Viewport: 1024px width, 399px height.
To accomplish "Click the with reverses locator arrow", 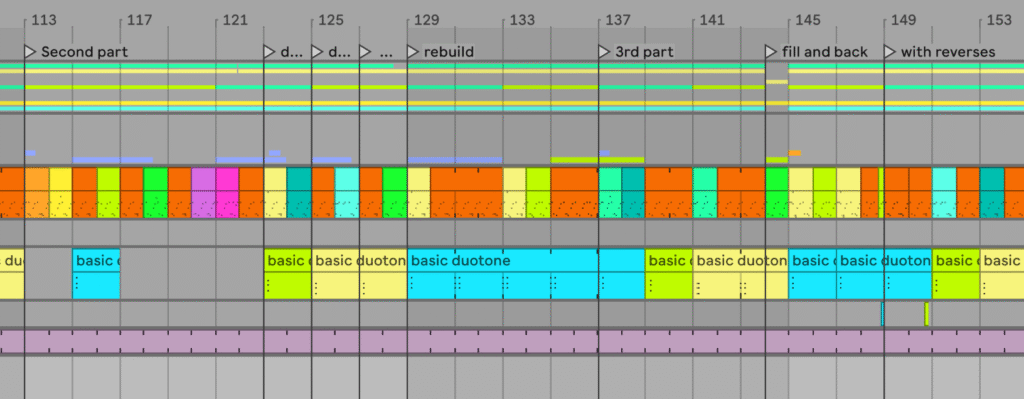I will pyautogui.click(x=890, y=52).
